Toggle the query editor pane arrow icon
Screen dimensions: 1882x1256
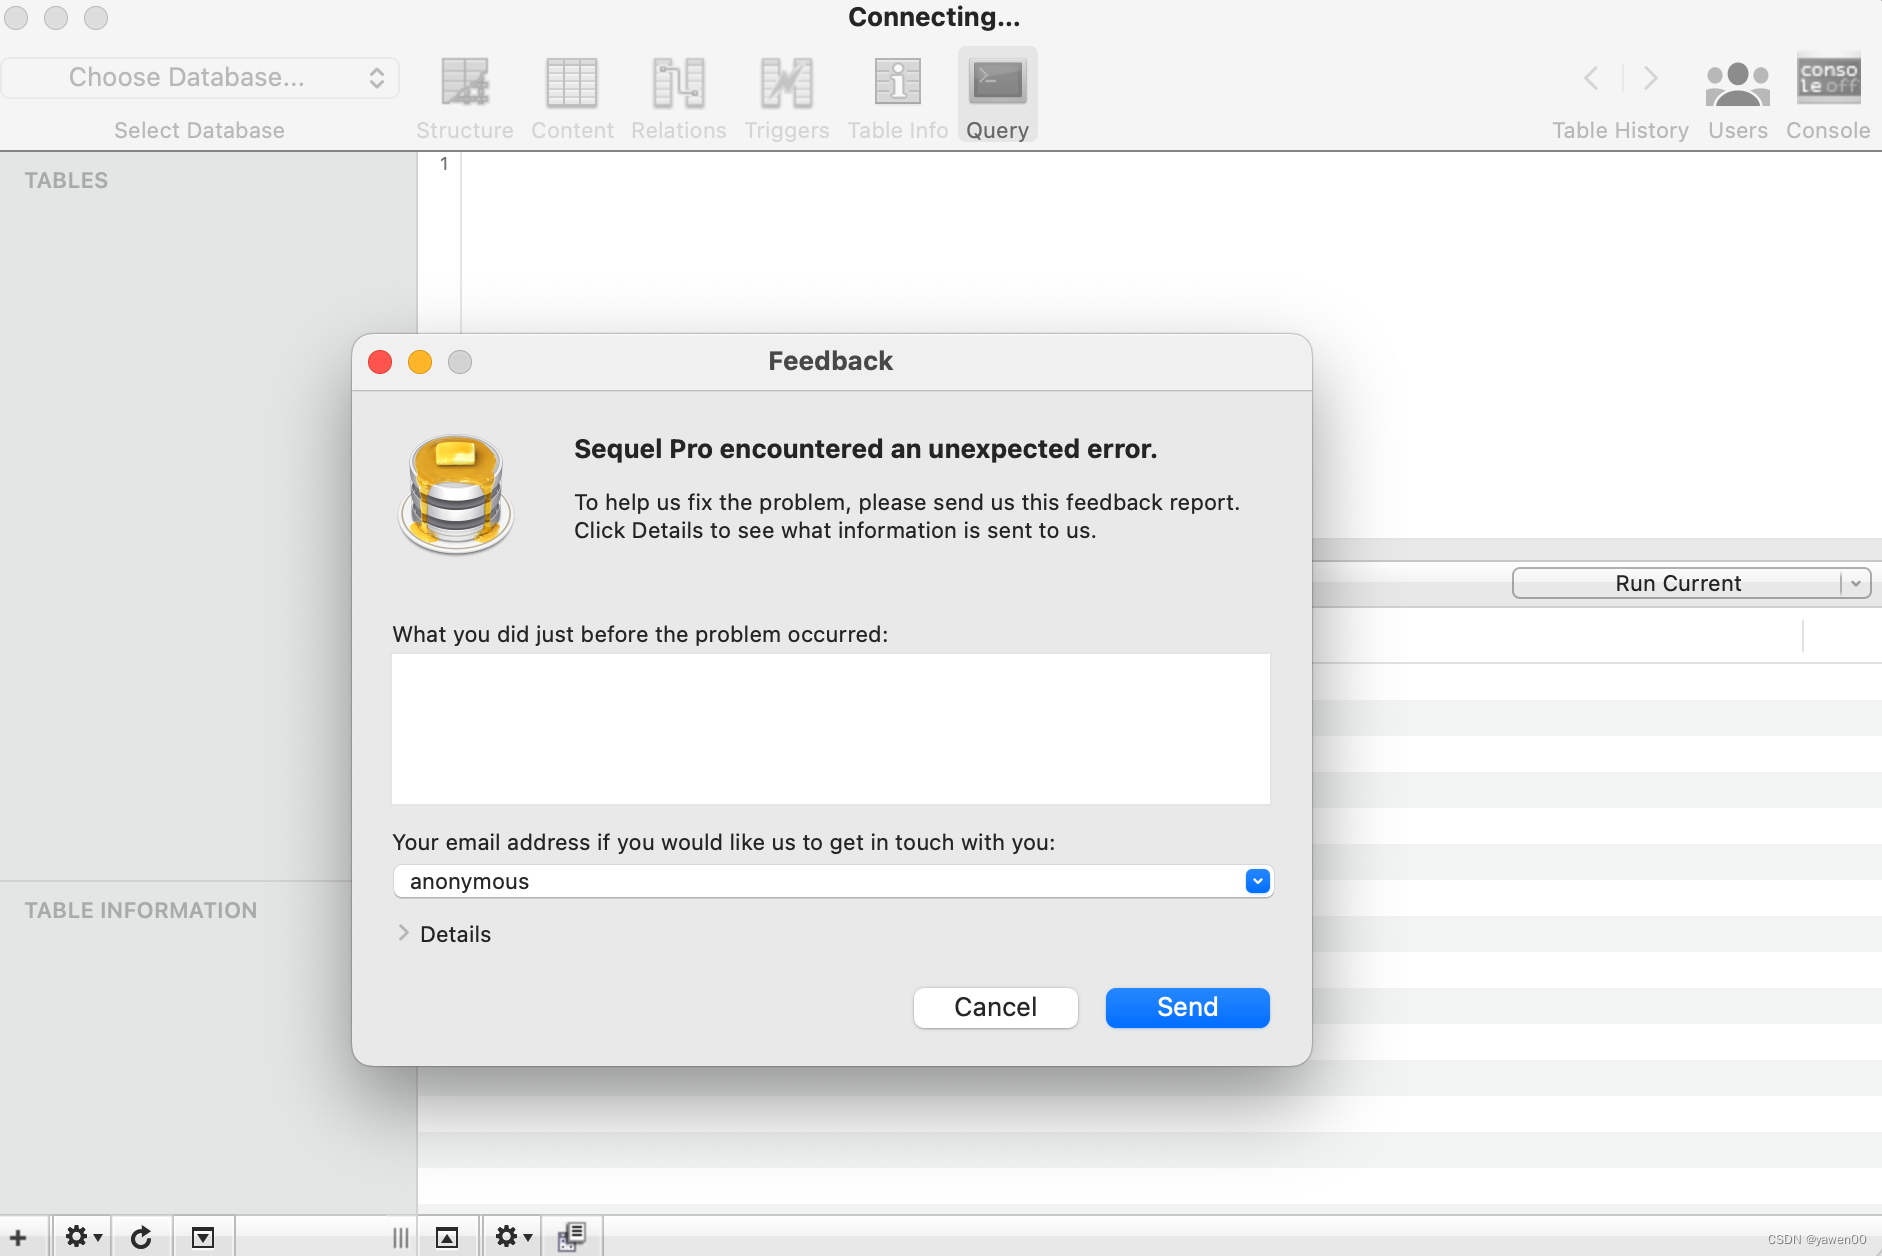point(447,1238)
